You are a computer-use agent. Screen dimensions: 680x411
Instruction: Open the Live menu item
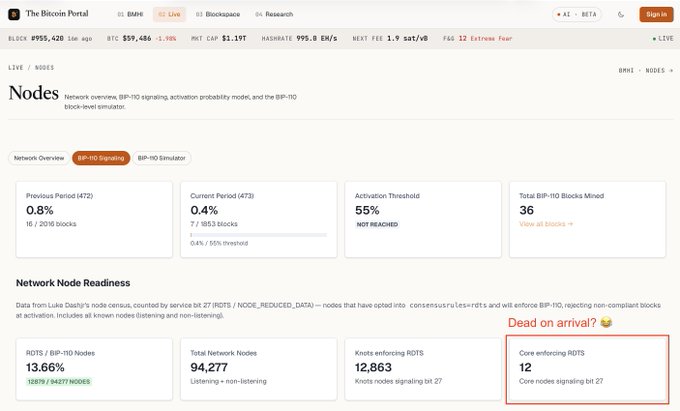(x=169, y=14)
